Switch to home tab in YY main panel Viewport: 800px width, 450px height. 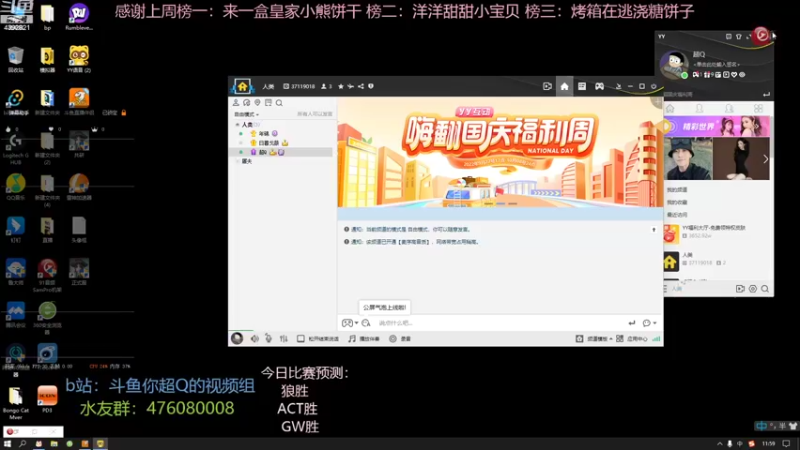tap(670, 109)
